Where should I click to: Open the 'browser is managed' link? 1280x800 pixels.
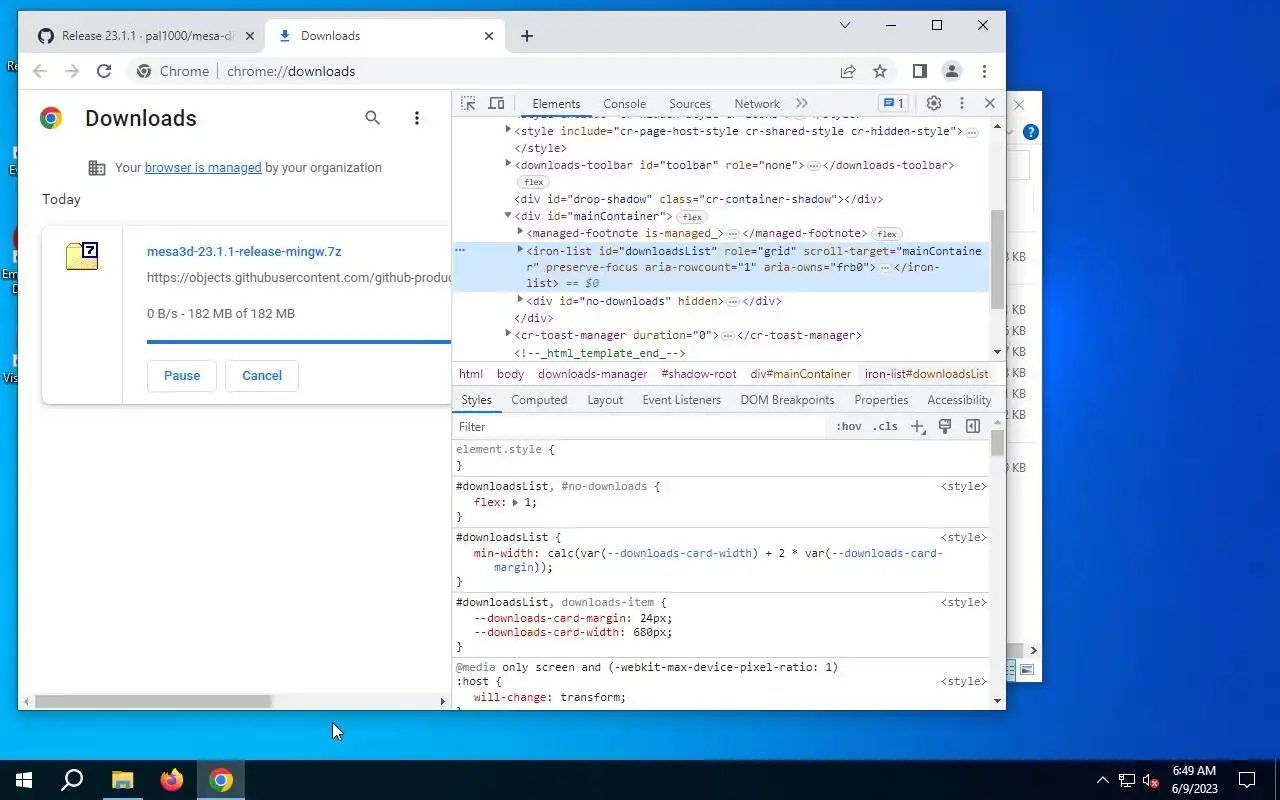[x=203, y=168]
